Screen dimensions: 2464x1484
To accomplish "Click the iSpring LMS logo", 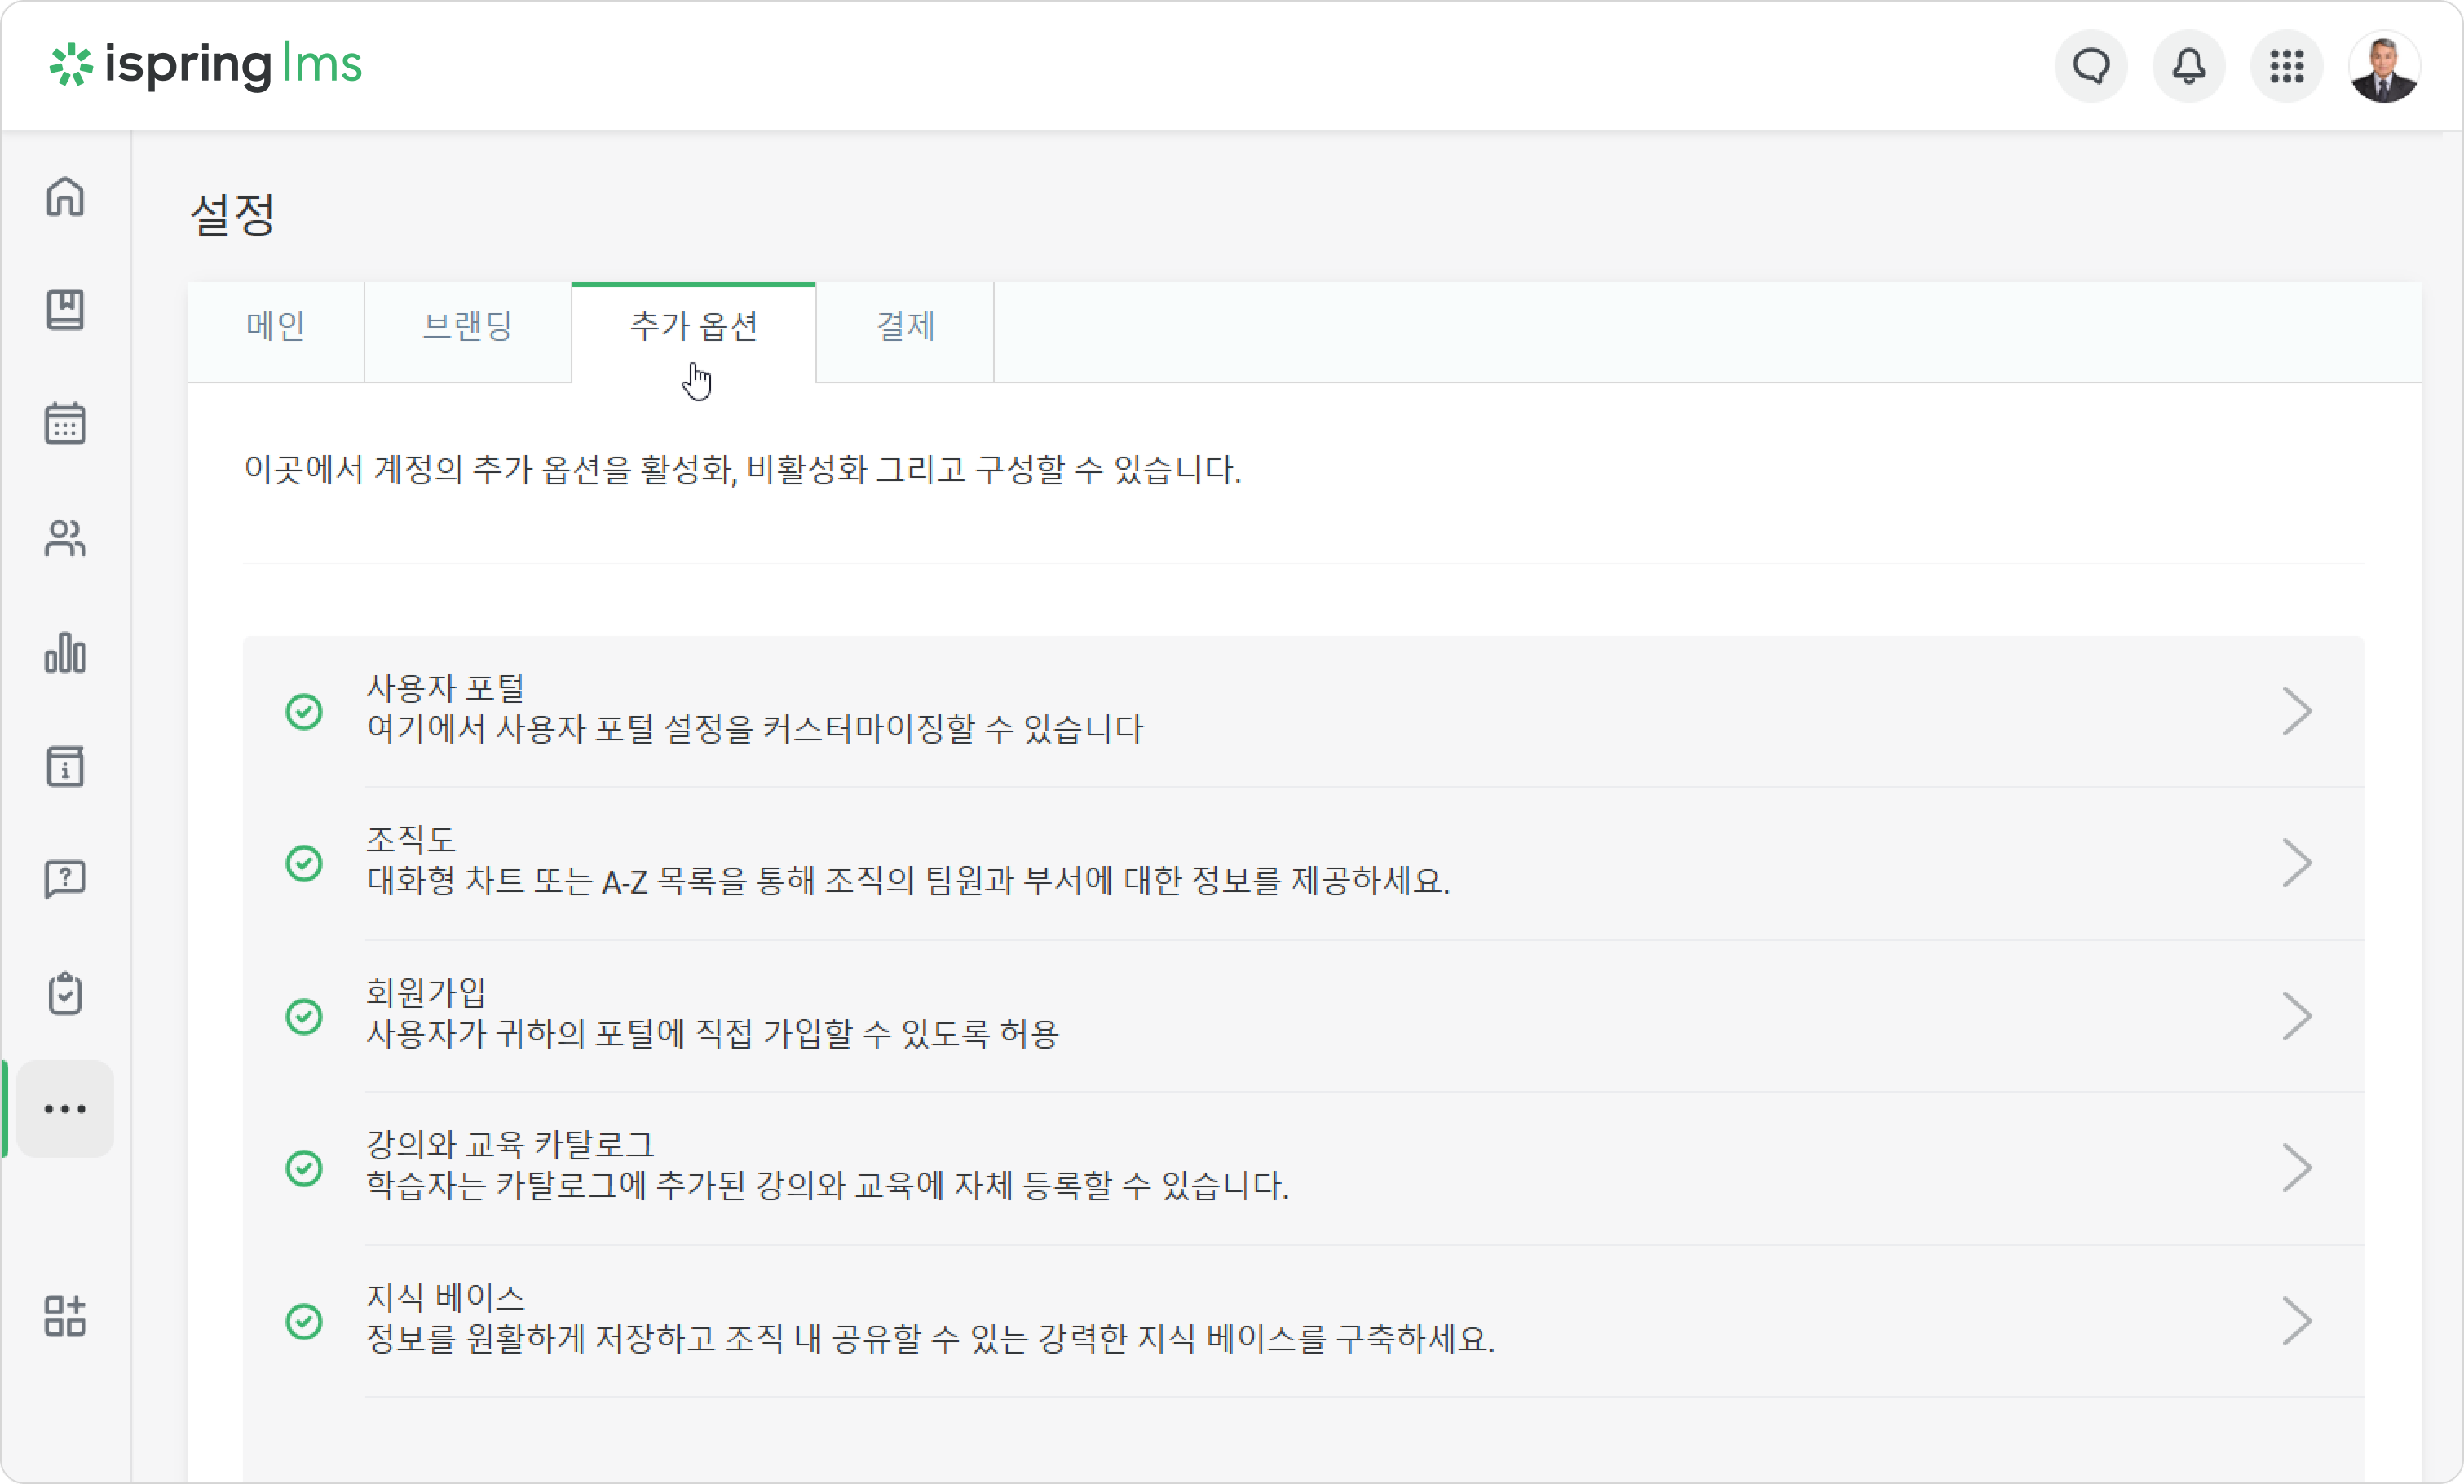I will pyautogui.click(x=205, y=65).
